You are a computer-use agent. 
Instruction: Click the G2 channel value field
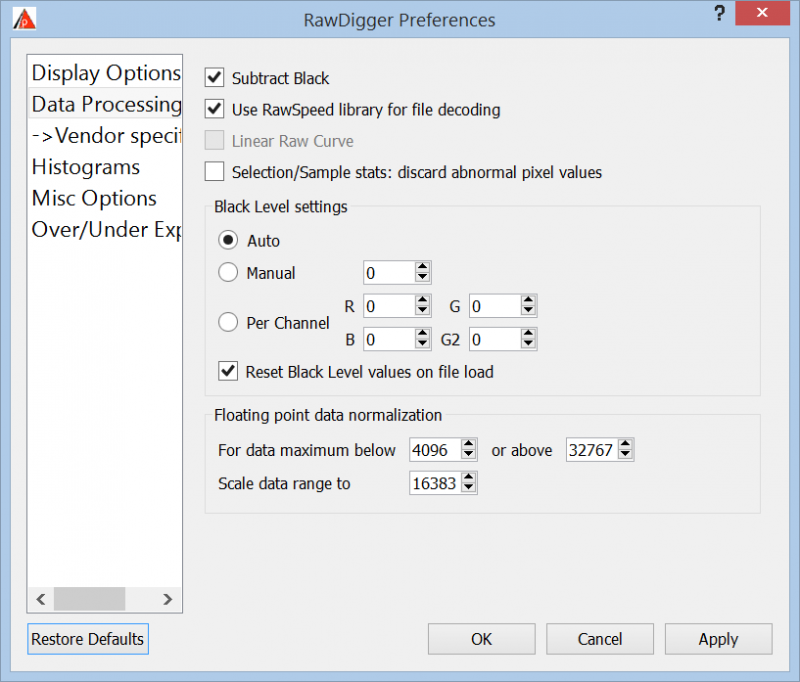click(x=495, y=339)
